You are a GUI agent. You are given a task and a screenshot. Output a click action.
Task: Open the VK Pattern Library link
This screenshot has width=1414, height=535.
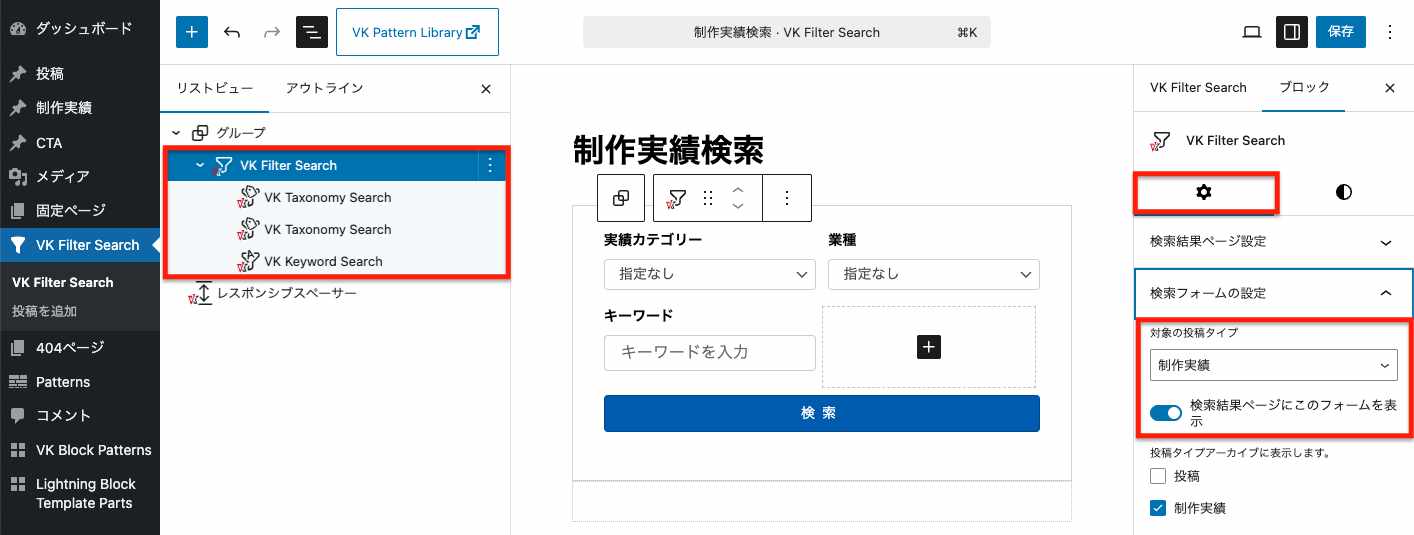[x=416, y=32]
